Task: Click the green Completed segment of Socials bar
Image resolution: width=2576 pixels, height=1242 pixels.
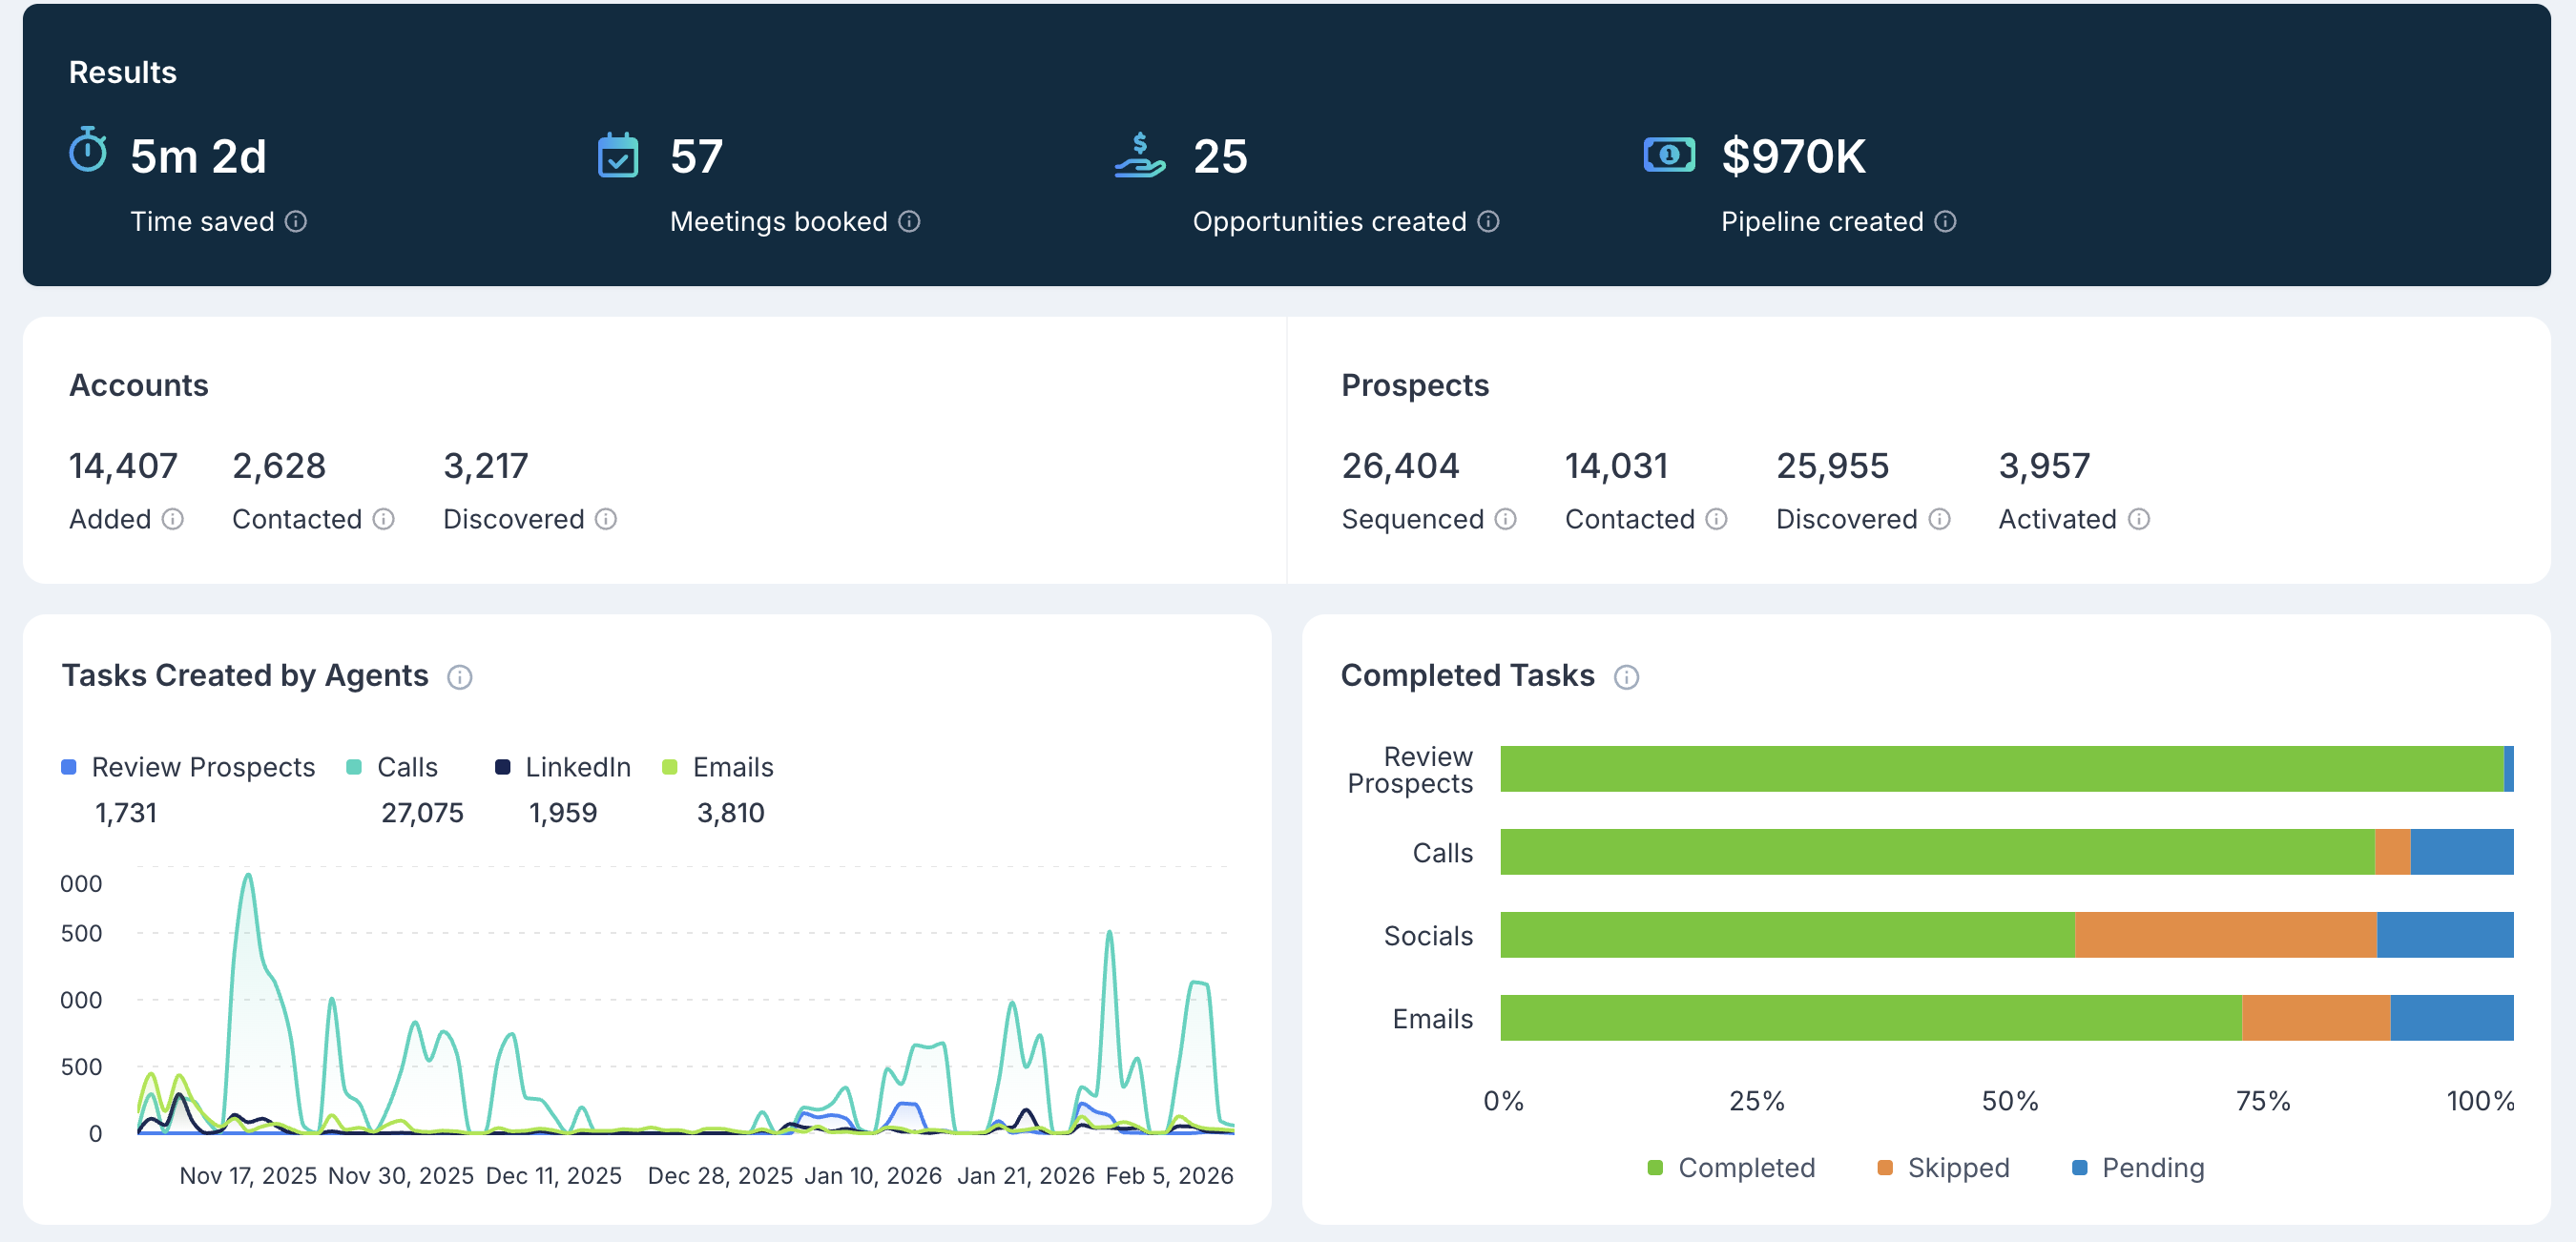Action: [1787, 935]
